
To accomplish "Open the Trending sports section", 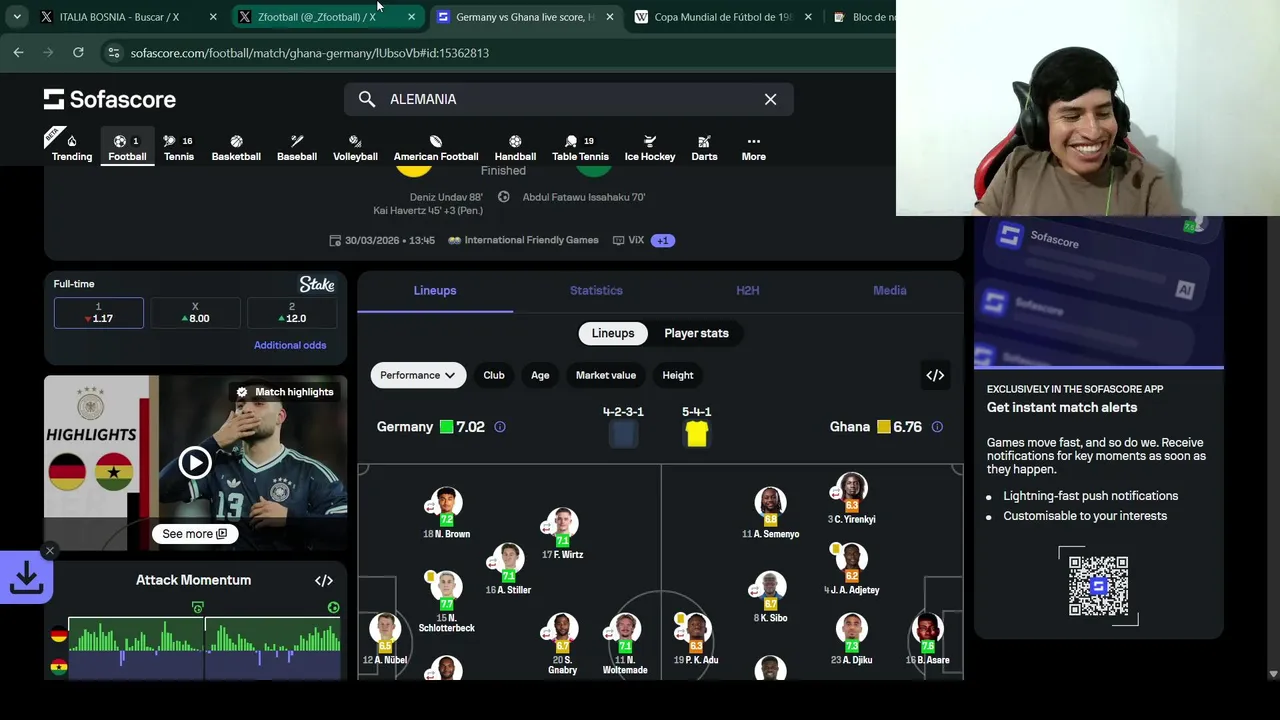I will [71, 148].
